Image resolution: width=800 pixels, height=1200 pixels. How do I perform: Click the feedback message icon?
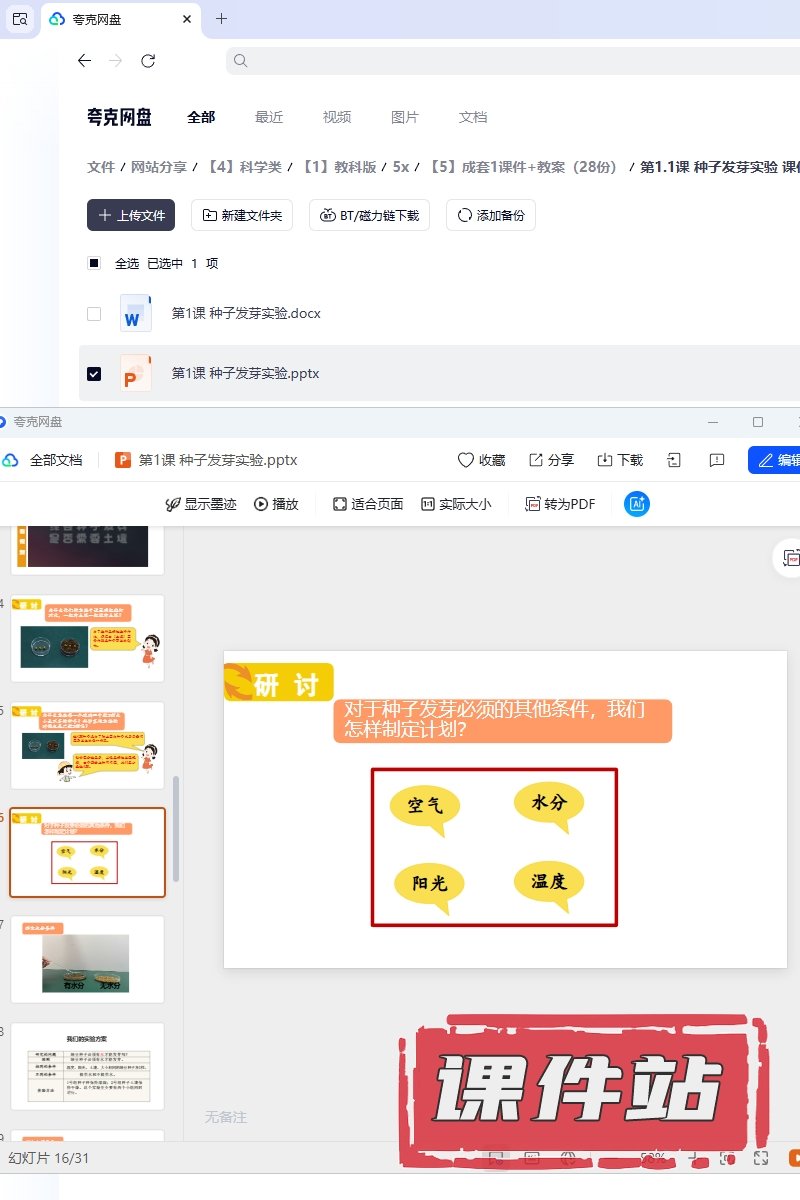[x=716, y=460]
